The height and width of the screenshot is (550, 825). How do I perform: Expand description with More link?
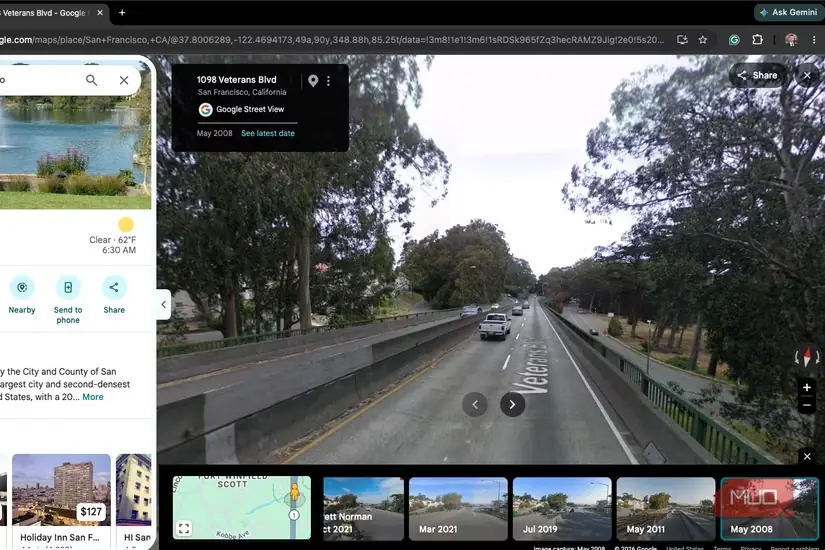pyautogui.click(x=93, y=397)
